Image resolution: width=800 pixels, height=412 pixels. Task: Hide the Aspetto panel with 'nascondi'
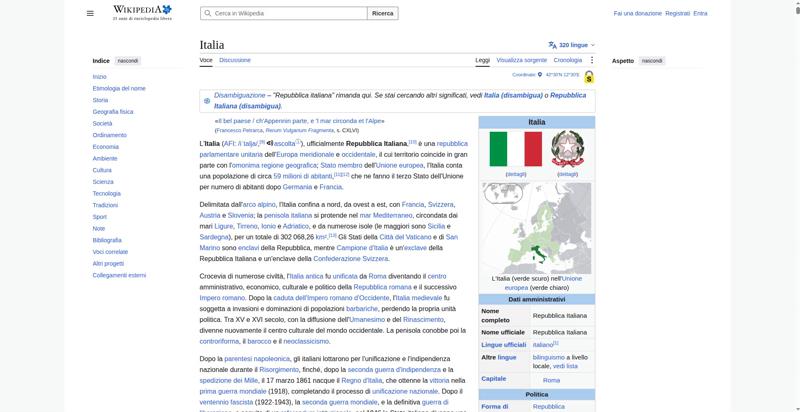652,61
